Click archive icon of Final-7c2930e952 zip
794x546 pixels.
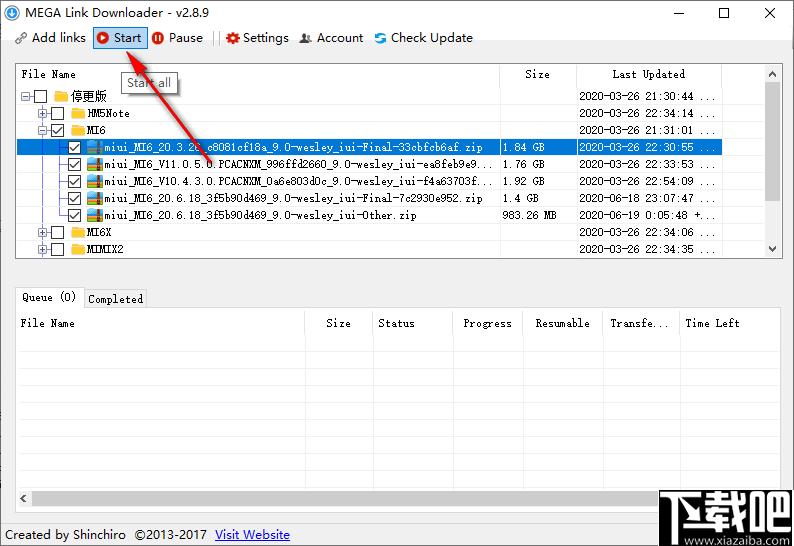point(95,198)
